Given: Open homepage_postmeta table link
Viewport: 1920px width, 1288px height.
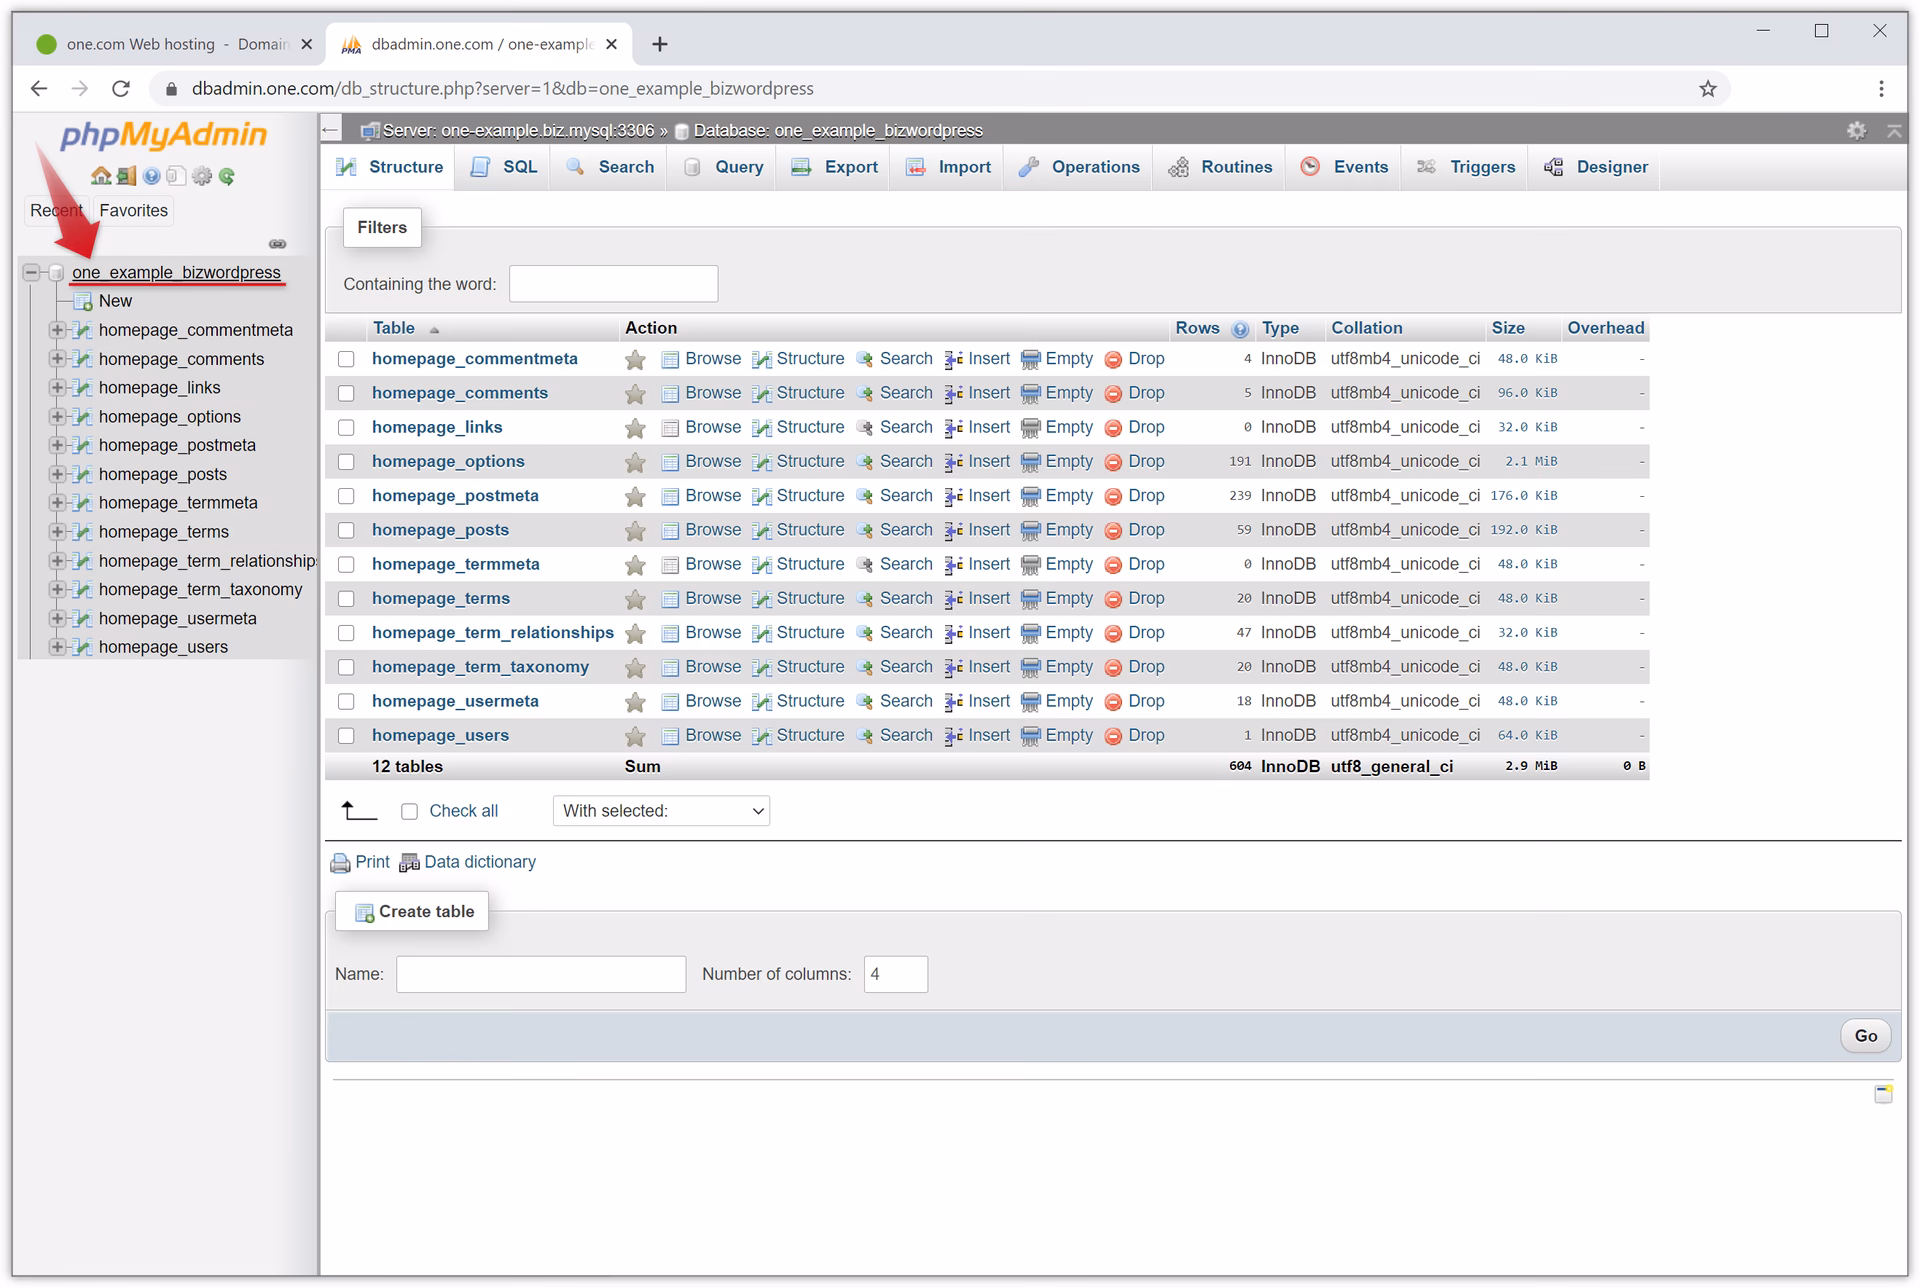Looking at the screenshot, I should (455, 496).
